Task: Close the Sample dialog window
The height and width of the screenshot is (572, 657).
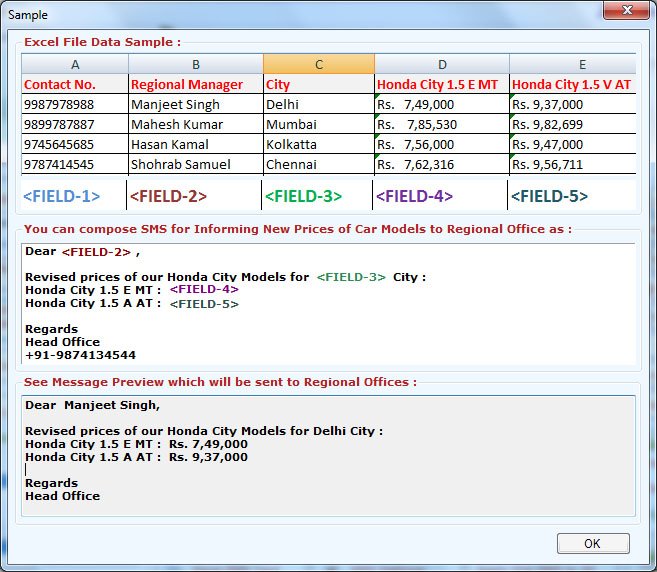Action: [626, 10]
